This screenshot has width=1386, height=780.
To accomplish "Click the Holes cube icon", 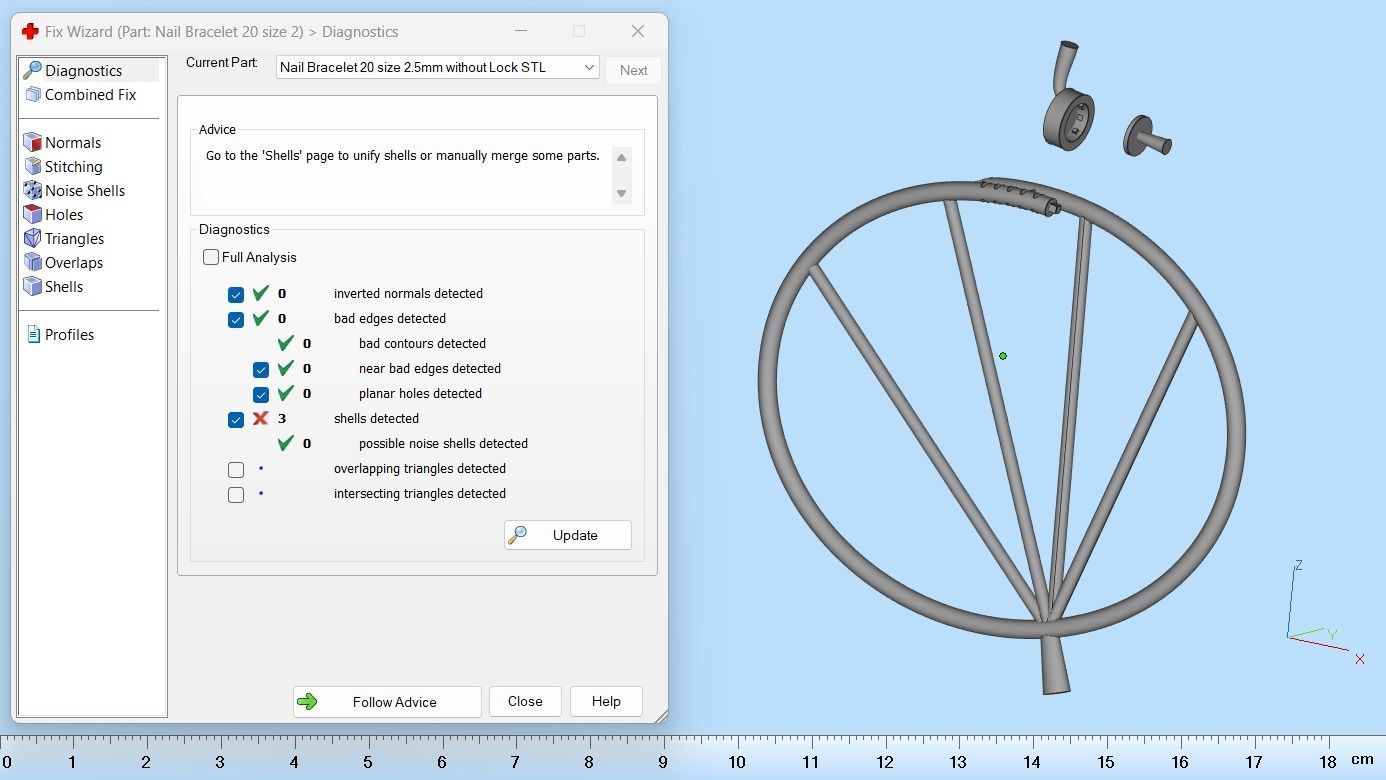I will [x=32, y=214].
